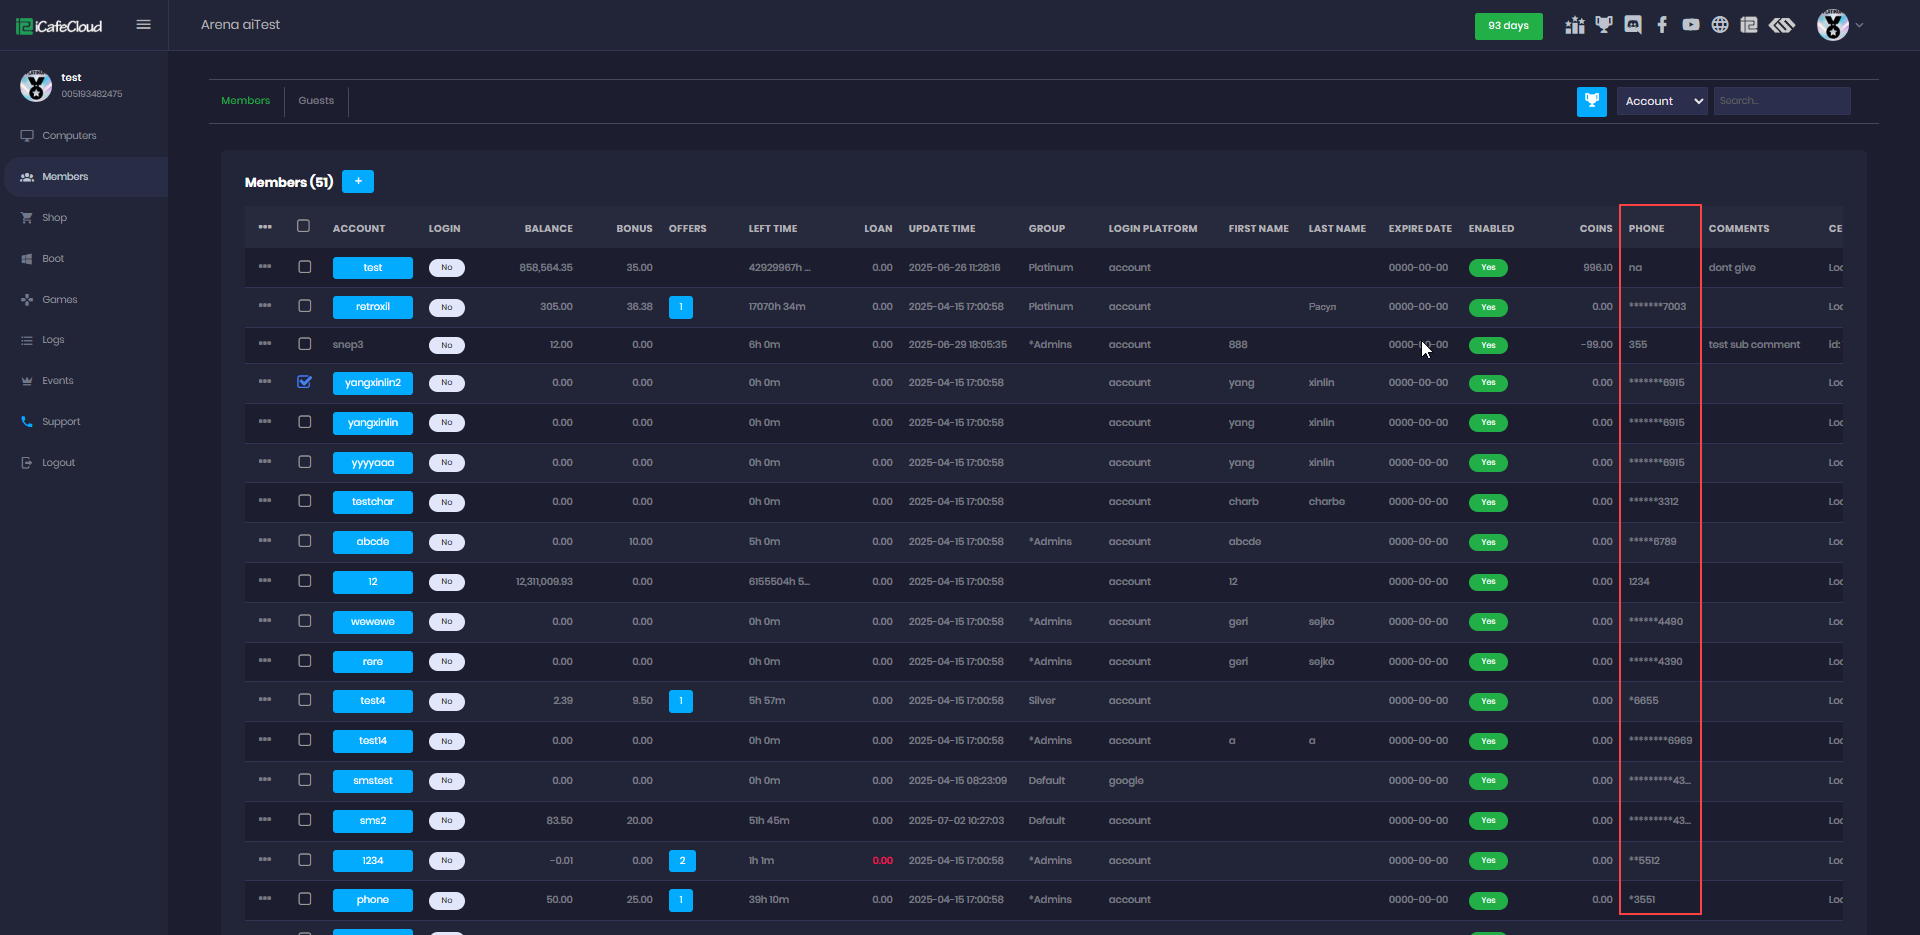Open the three-dot menu for test row
This screenshot has height=935, width=1920.
click(x=265, y=267)
